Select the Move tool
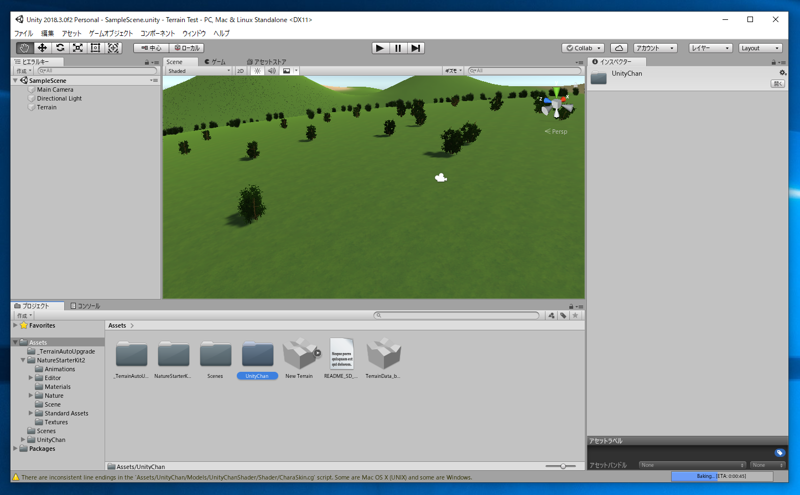 pos(42,48)
